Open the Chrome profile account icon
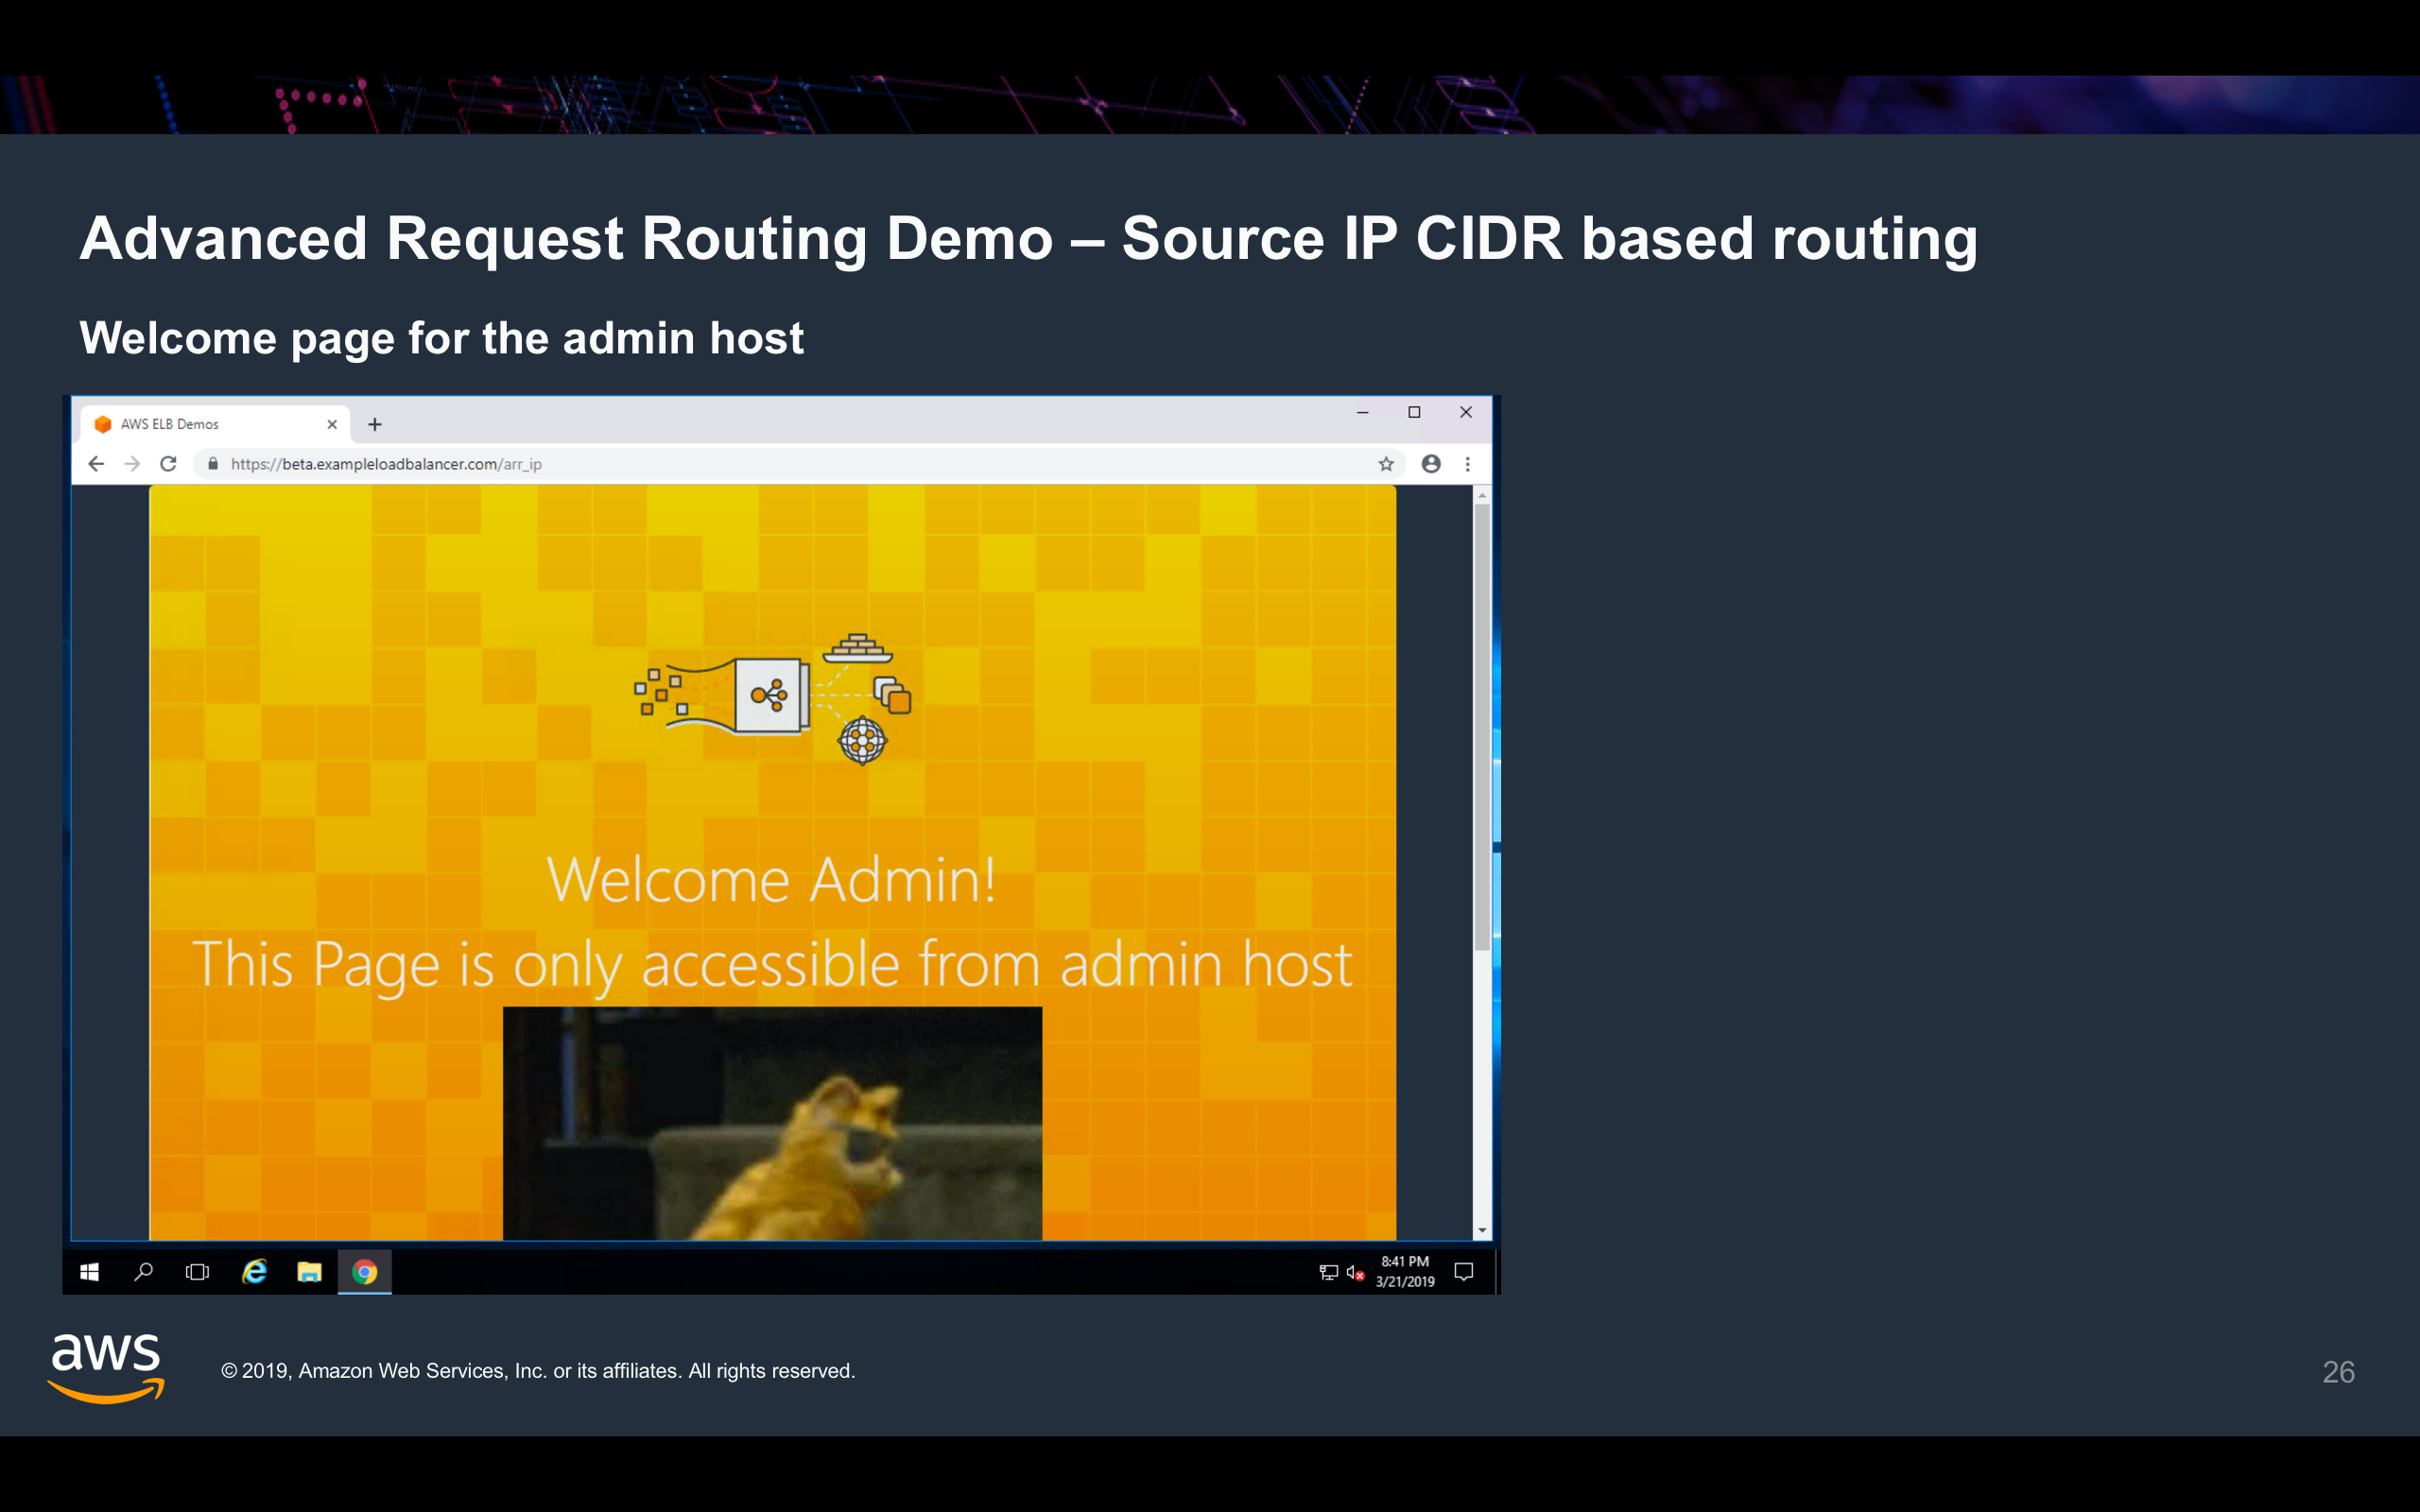Screen dimensions: 2420x1512 [x=1431, y=464]
